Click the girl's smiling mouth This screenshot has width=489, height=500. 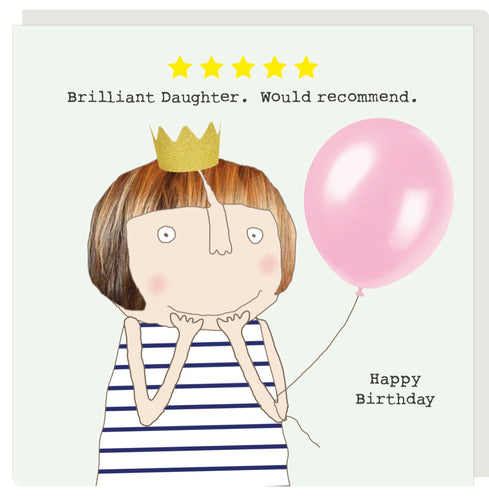pyautogui.click(x=213, y=306)
